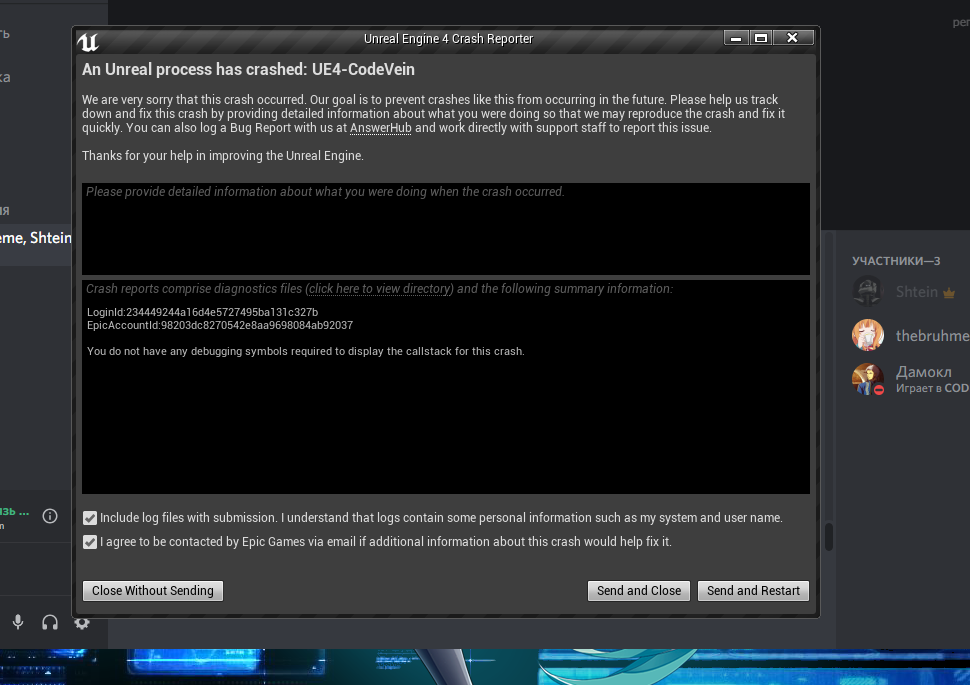Mute the Discord microphone
970x685 pixels.
(x=18, y=622)
